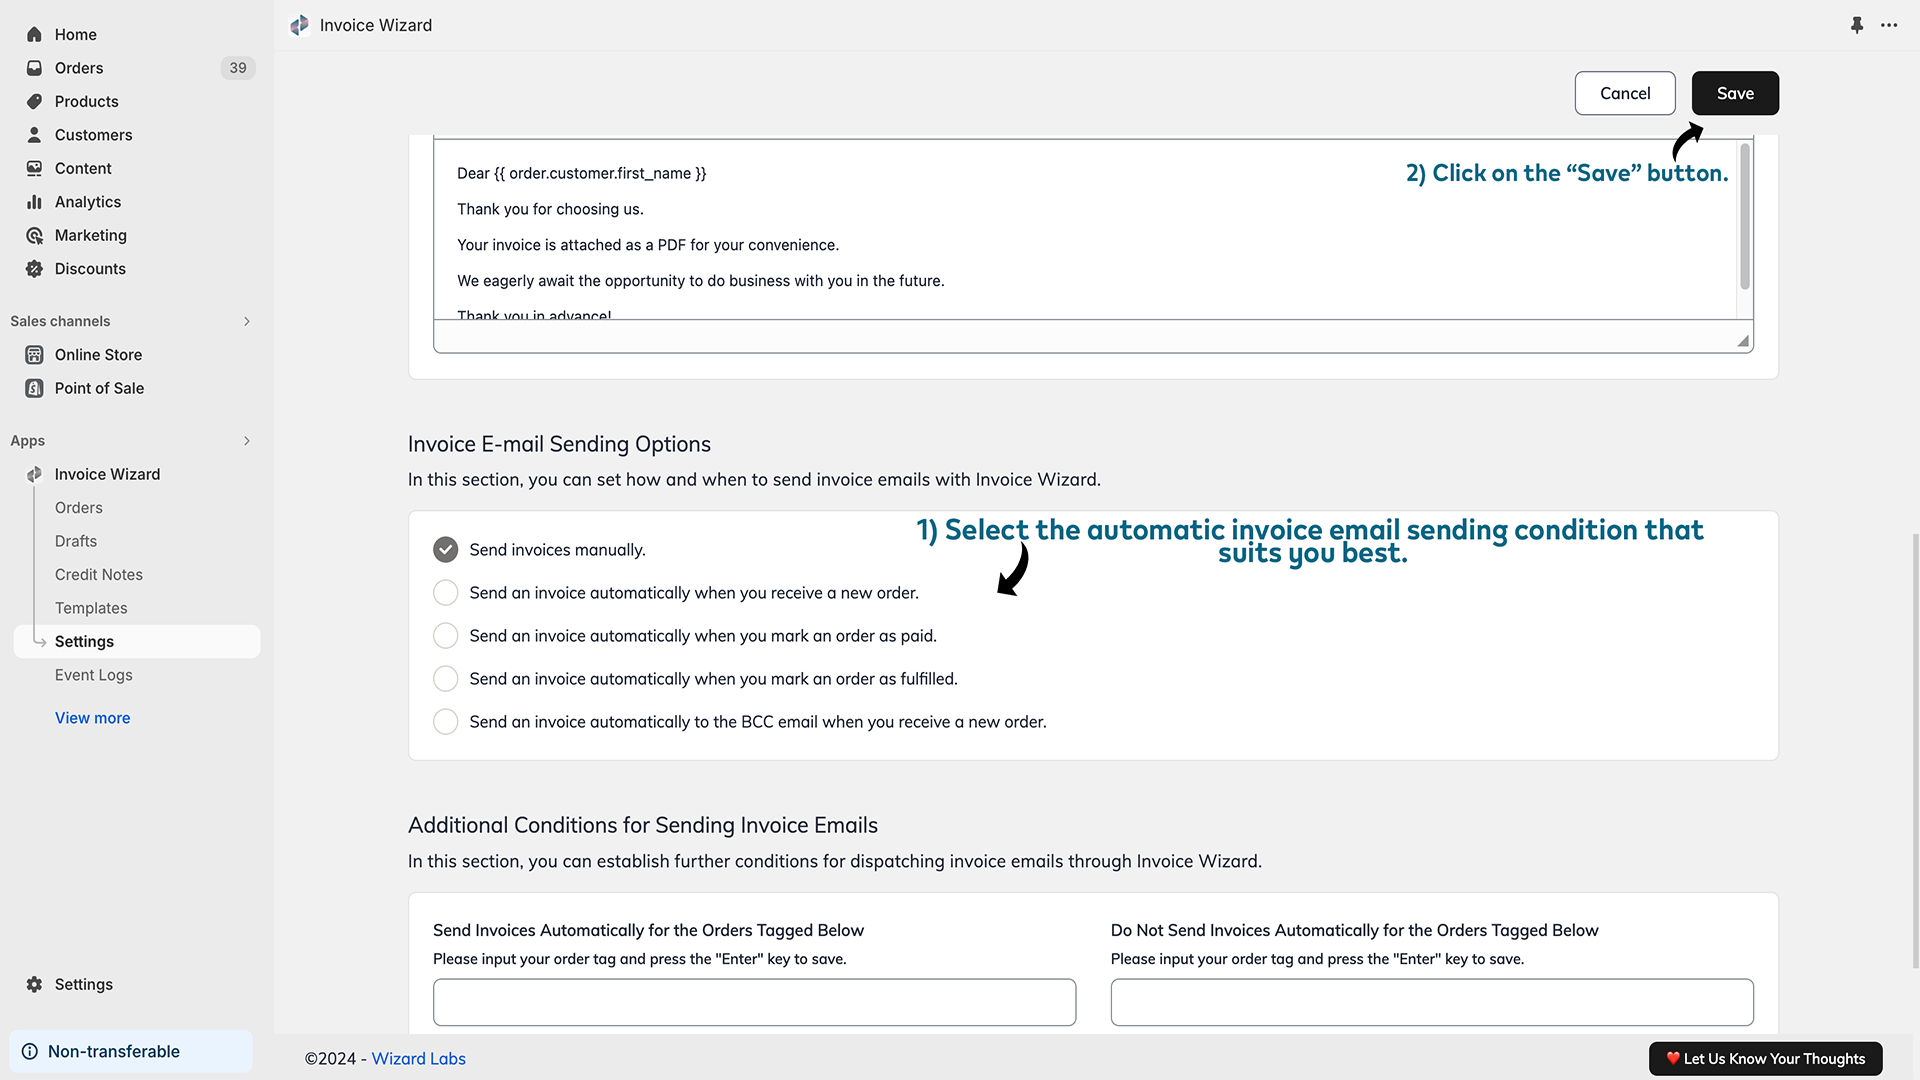Expand the Sales channels section chevron
This screenshot has height=1080, width=1920.
(x=247, y=321)
